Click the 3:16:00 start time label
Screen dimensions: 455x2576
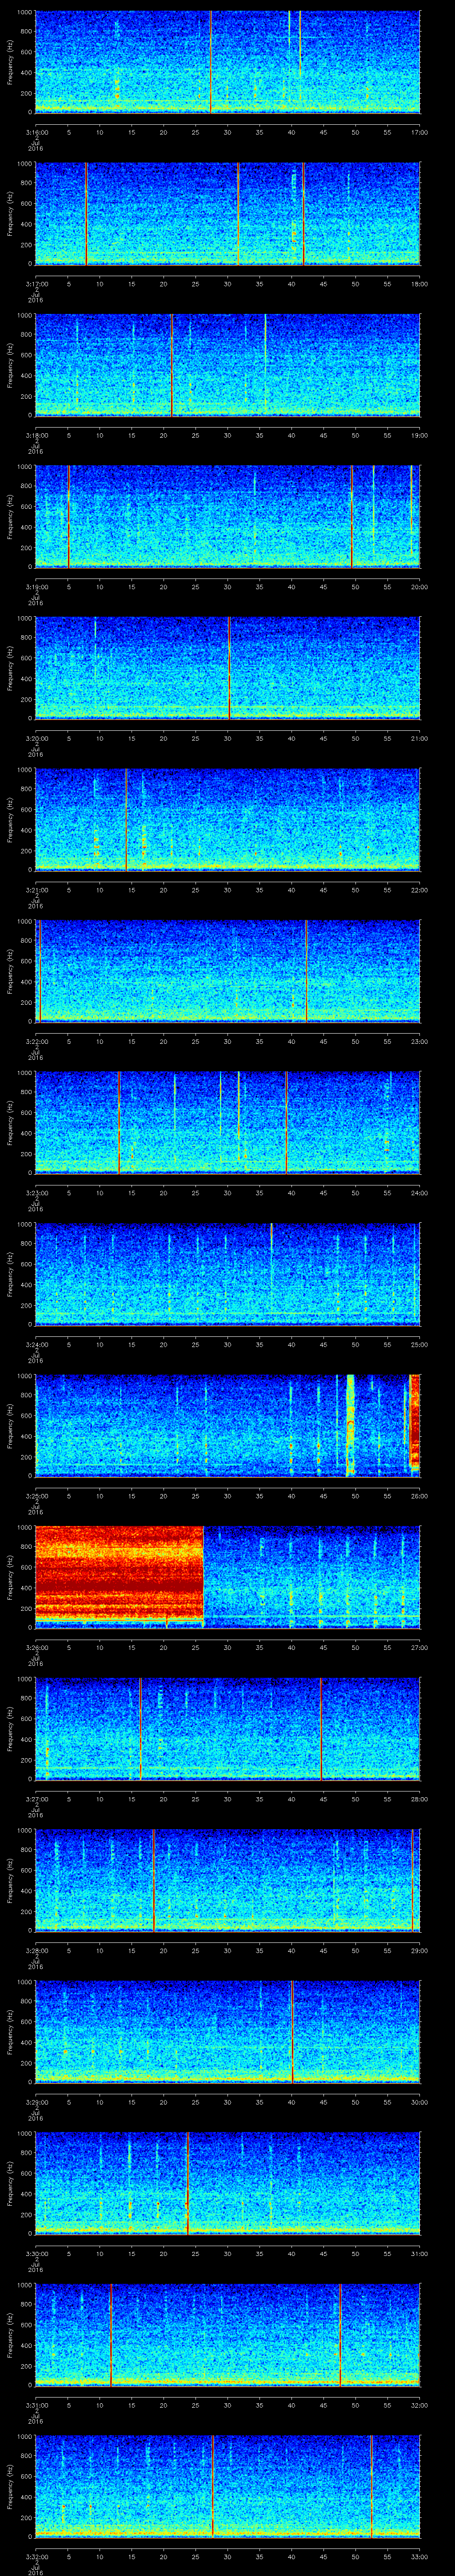37,132
